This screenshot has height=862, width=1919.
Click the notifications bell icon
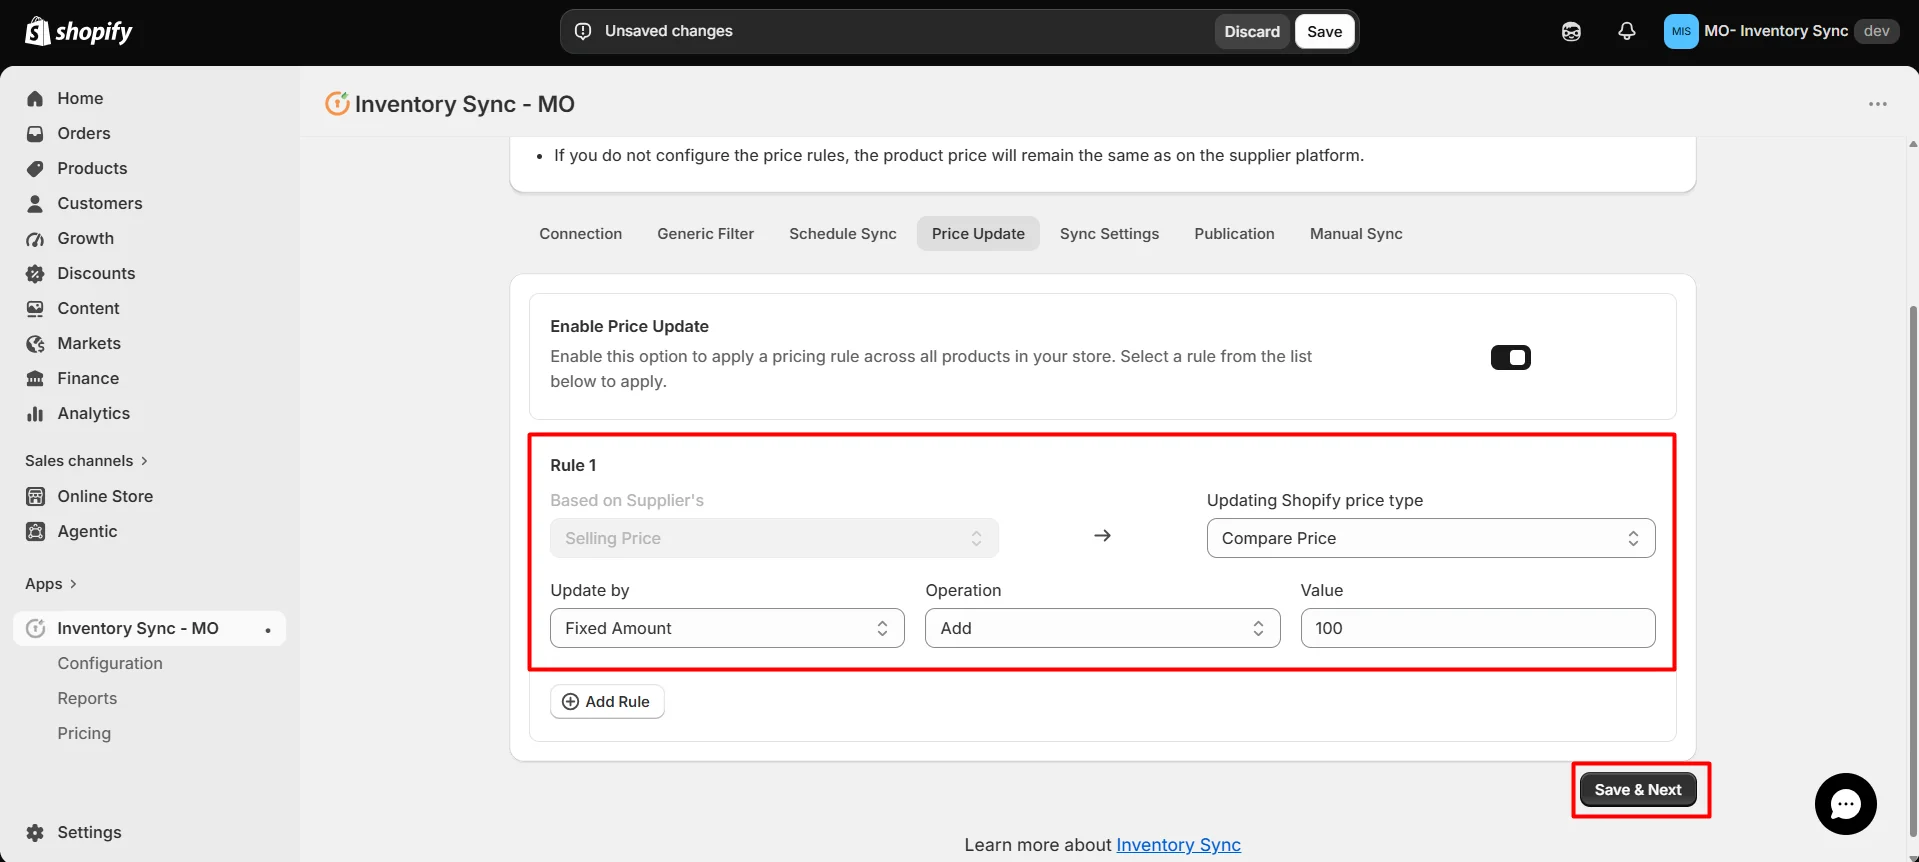pos(1627,31)
